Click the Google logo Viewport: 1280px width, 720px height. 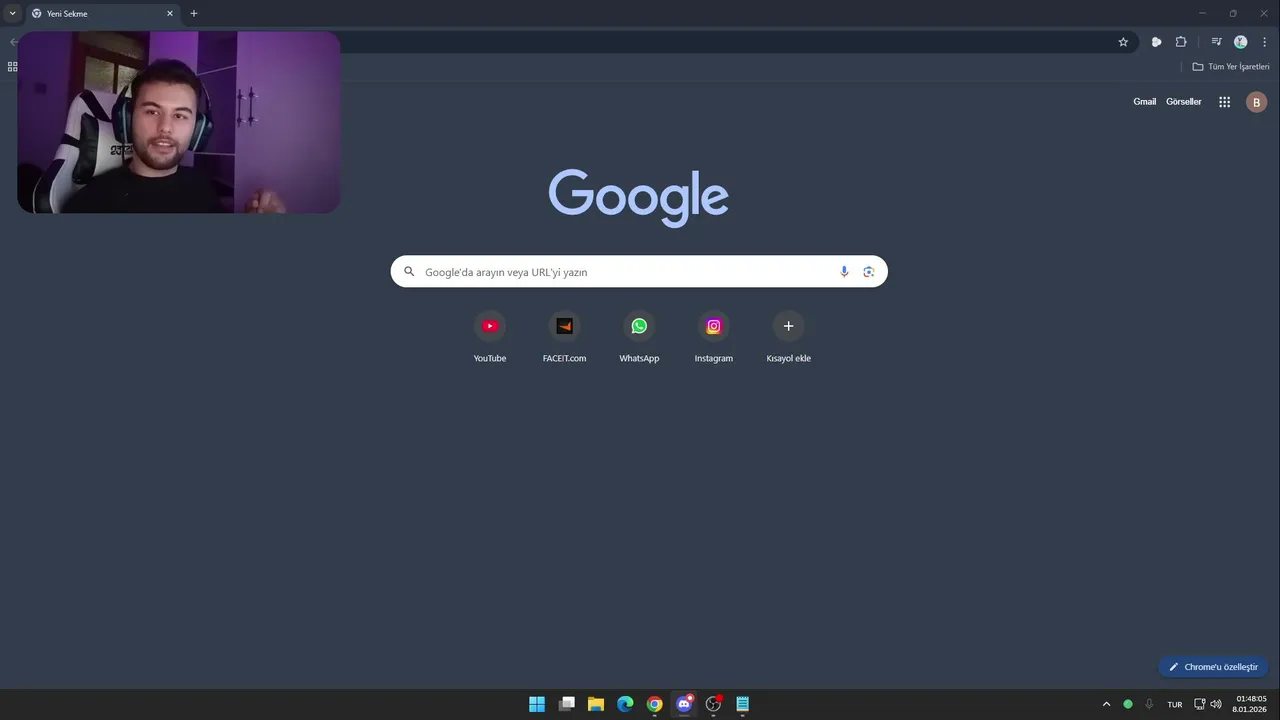(x=638, y=198)
